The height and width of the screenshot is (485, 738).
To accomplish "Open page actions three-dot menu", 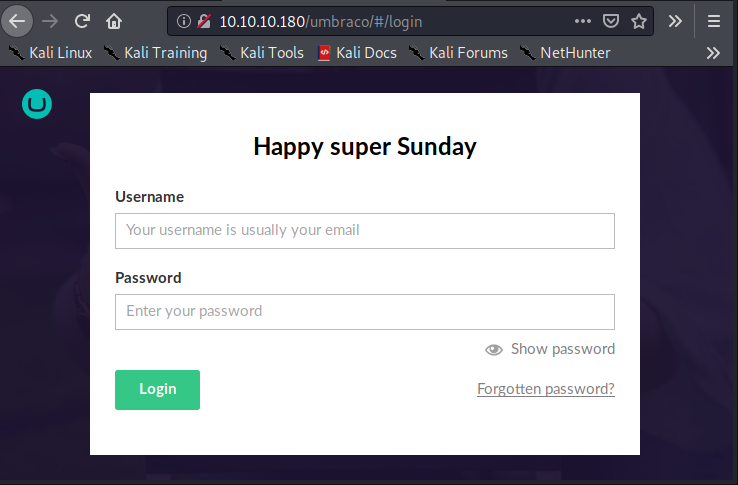I will tap(583, 20).
